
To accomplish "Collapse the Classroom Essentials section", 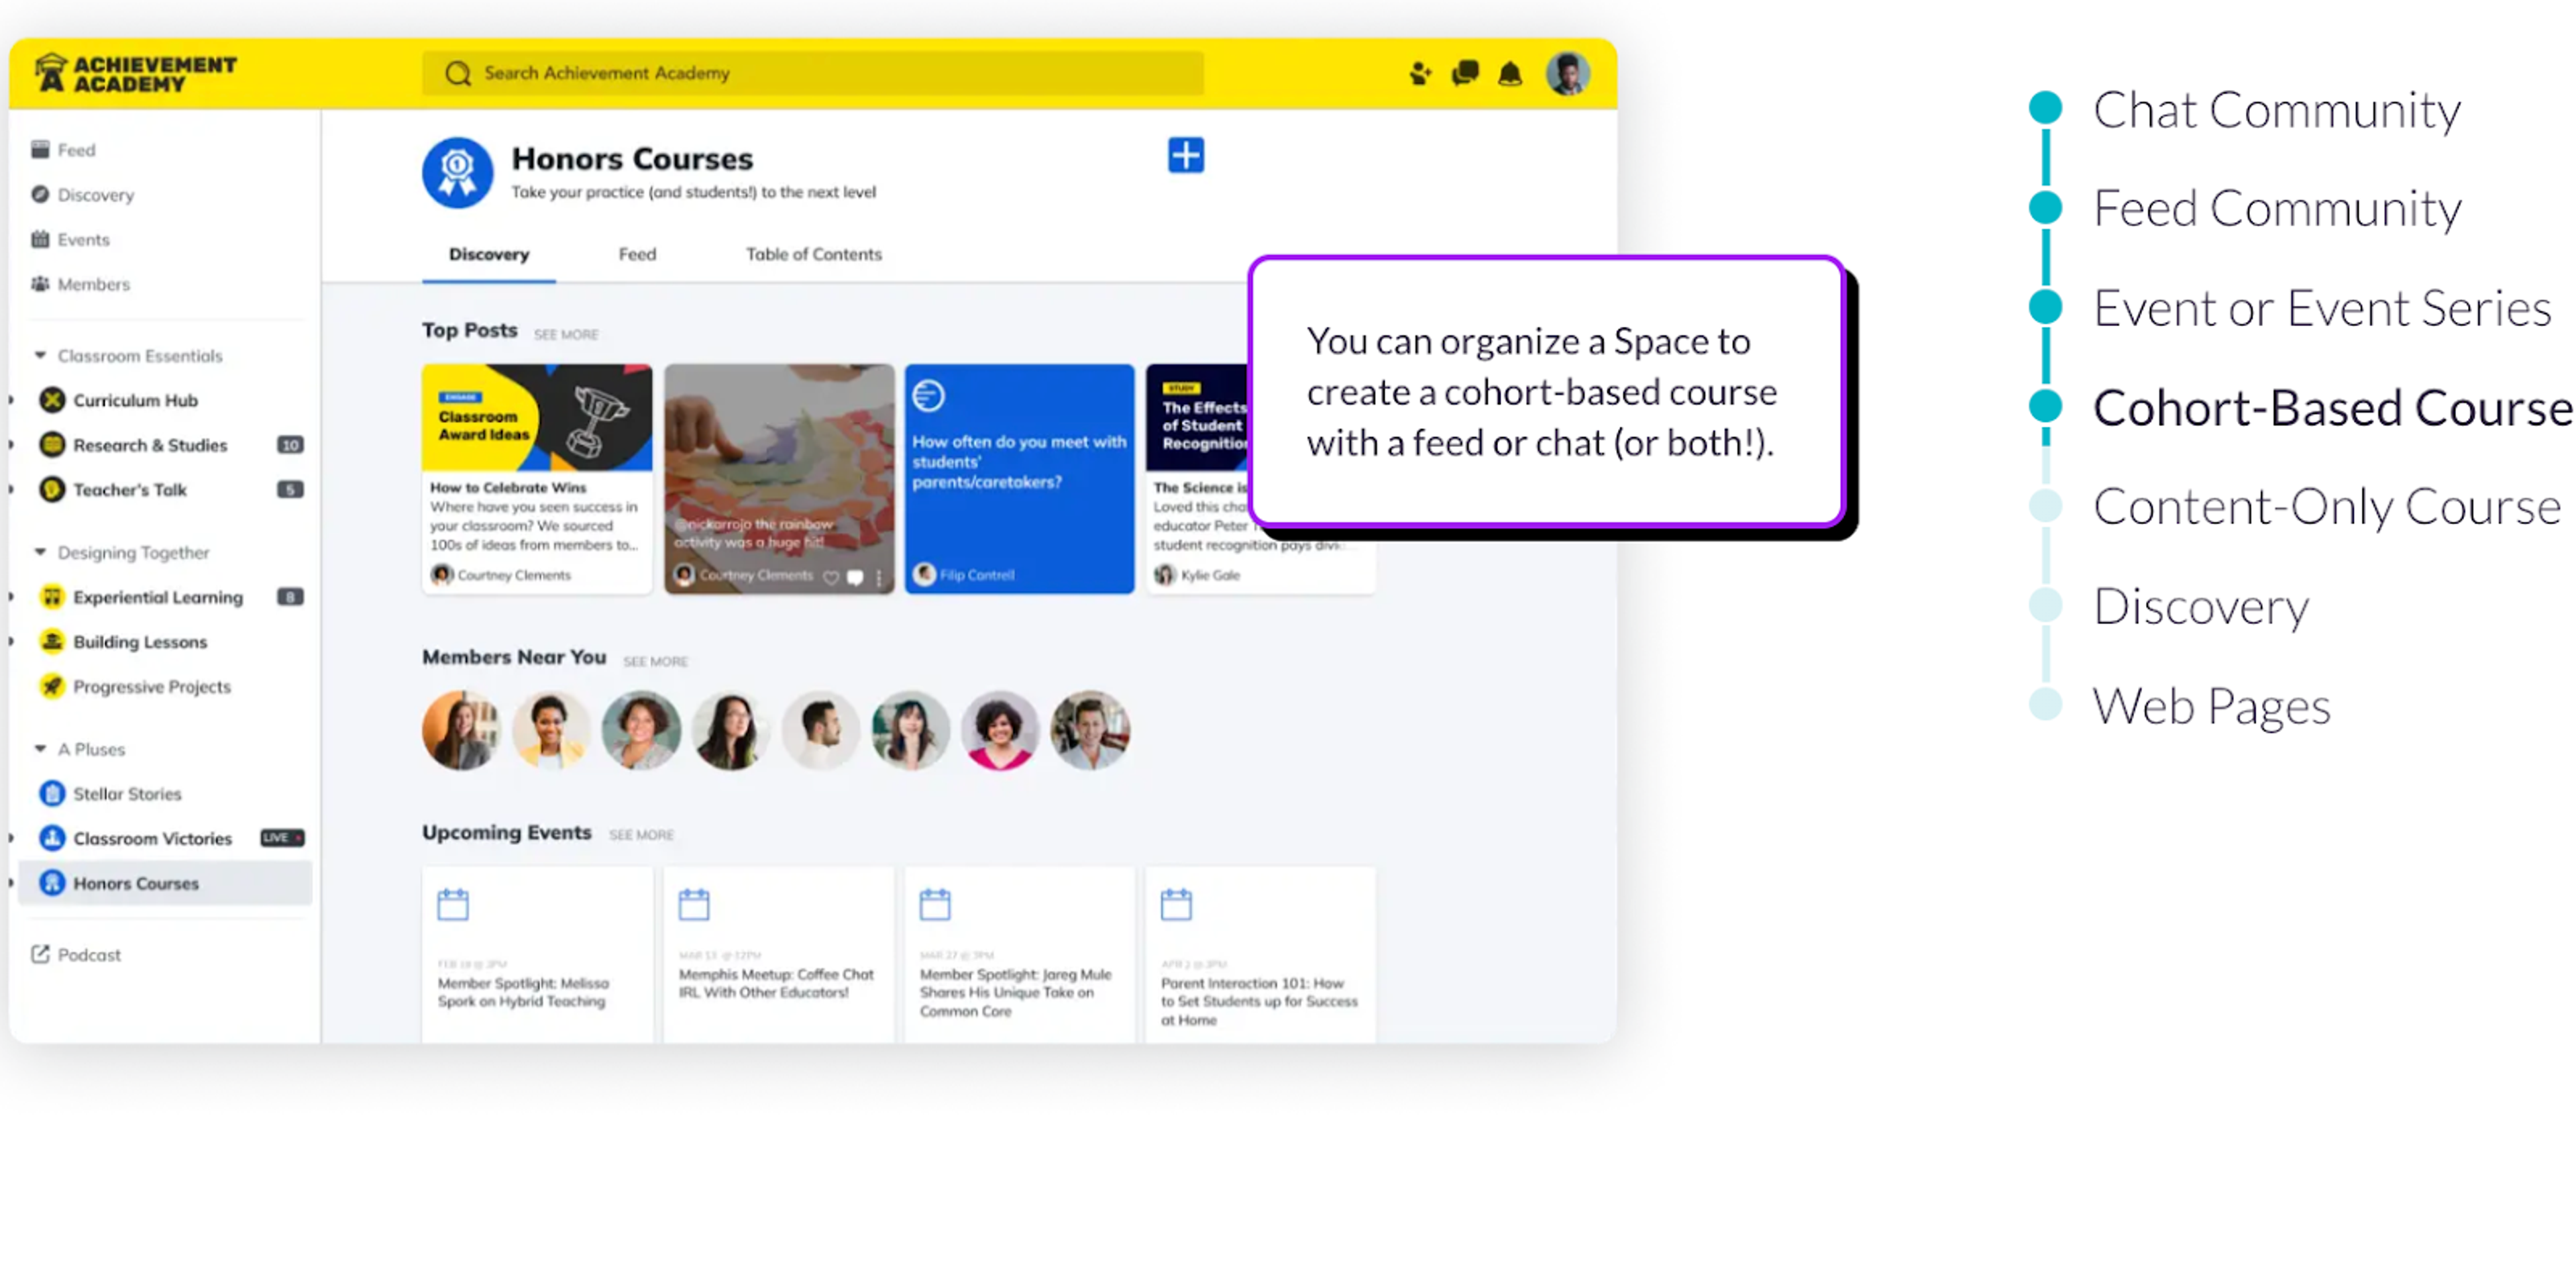I will (40, 356).
